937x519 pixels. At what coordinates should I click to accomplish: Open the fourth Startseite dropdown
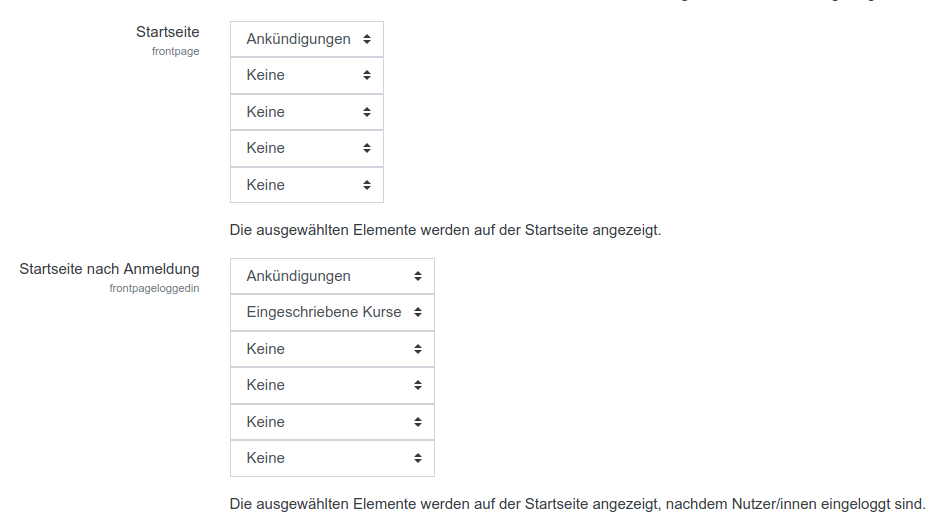306,148
